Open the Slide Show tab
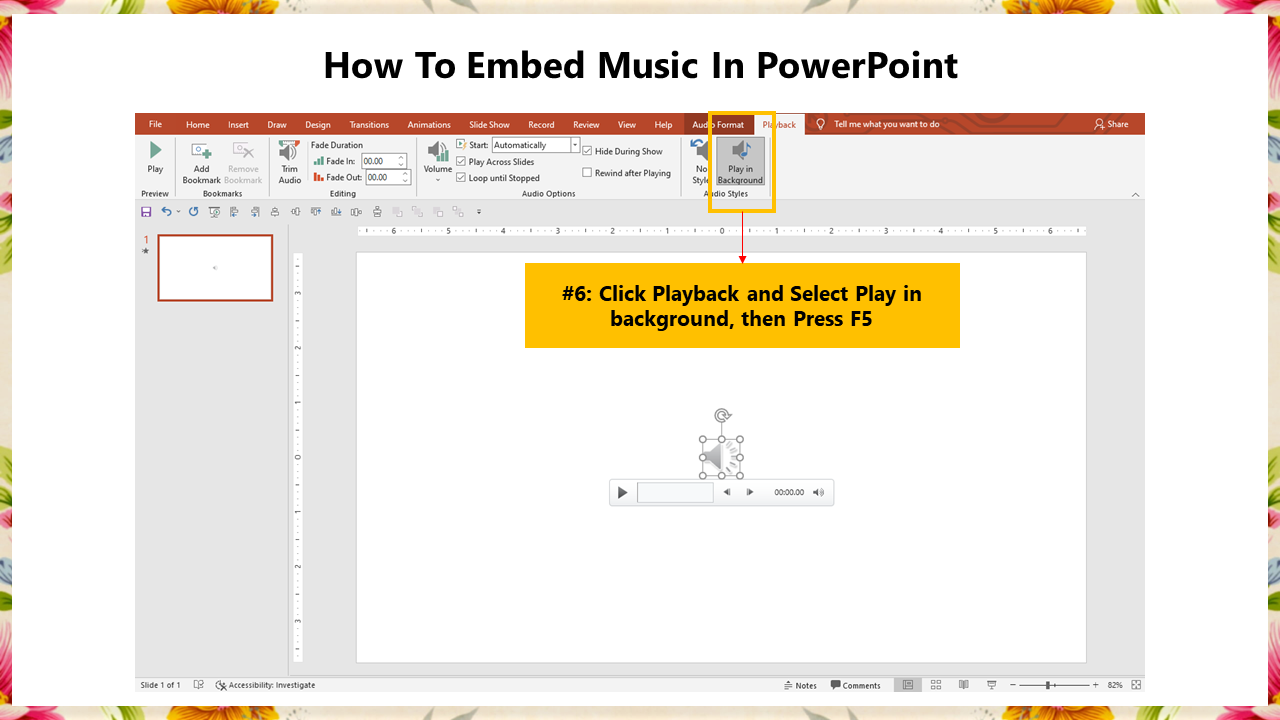 (489, 125)
